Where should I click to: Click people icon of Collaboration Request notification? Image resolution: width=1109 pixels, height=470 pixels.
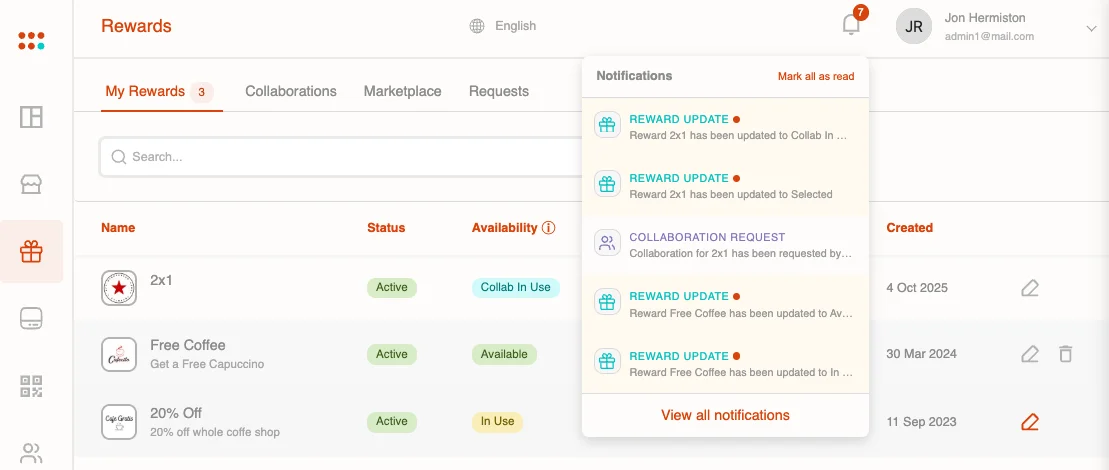(x=607, y=244)
